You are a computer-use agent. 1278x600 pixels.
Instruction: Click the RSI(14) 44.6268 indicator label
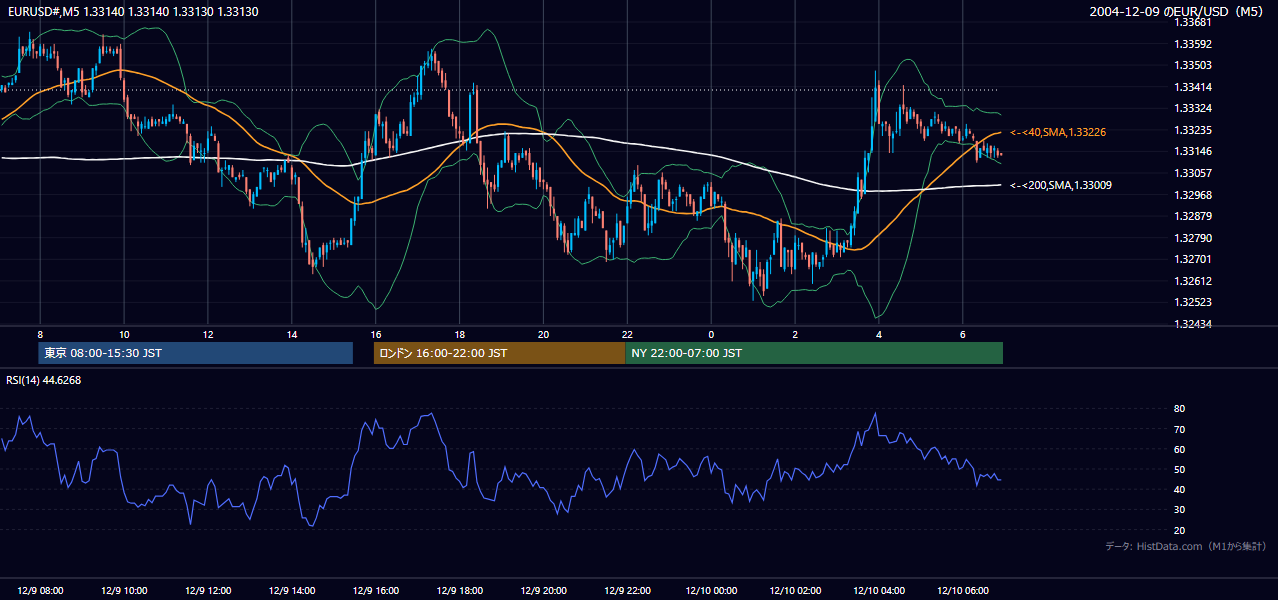(x=44, y=380)
